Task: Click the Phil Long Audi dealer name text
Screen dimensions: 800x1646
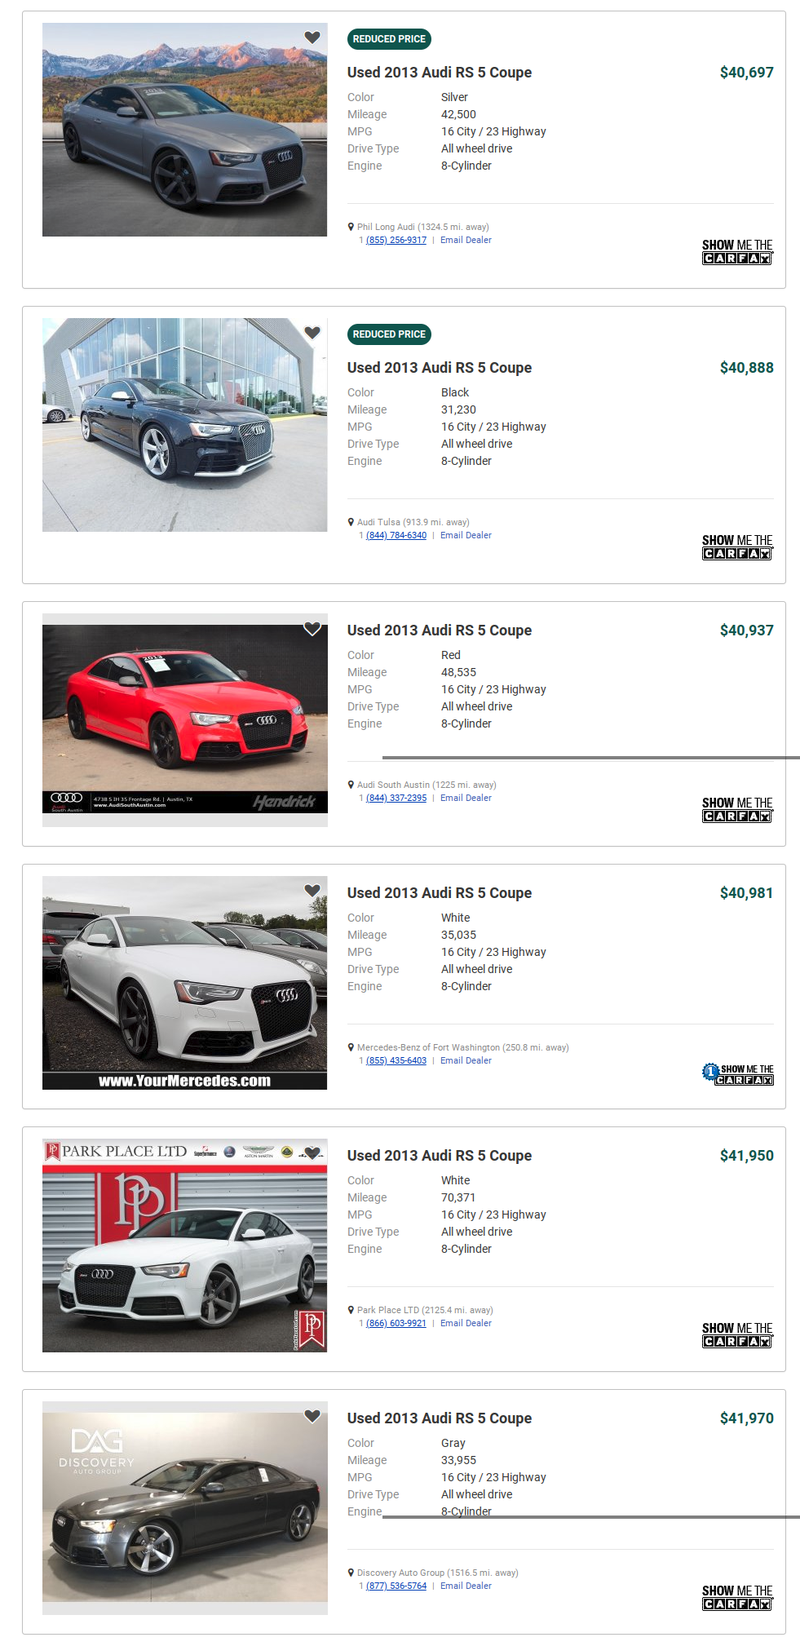Action: tap(386, 227)
